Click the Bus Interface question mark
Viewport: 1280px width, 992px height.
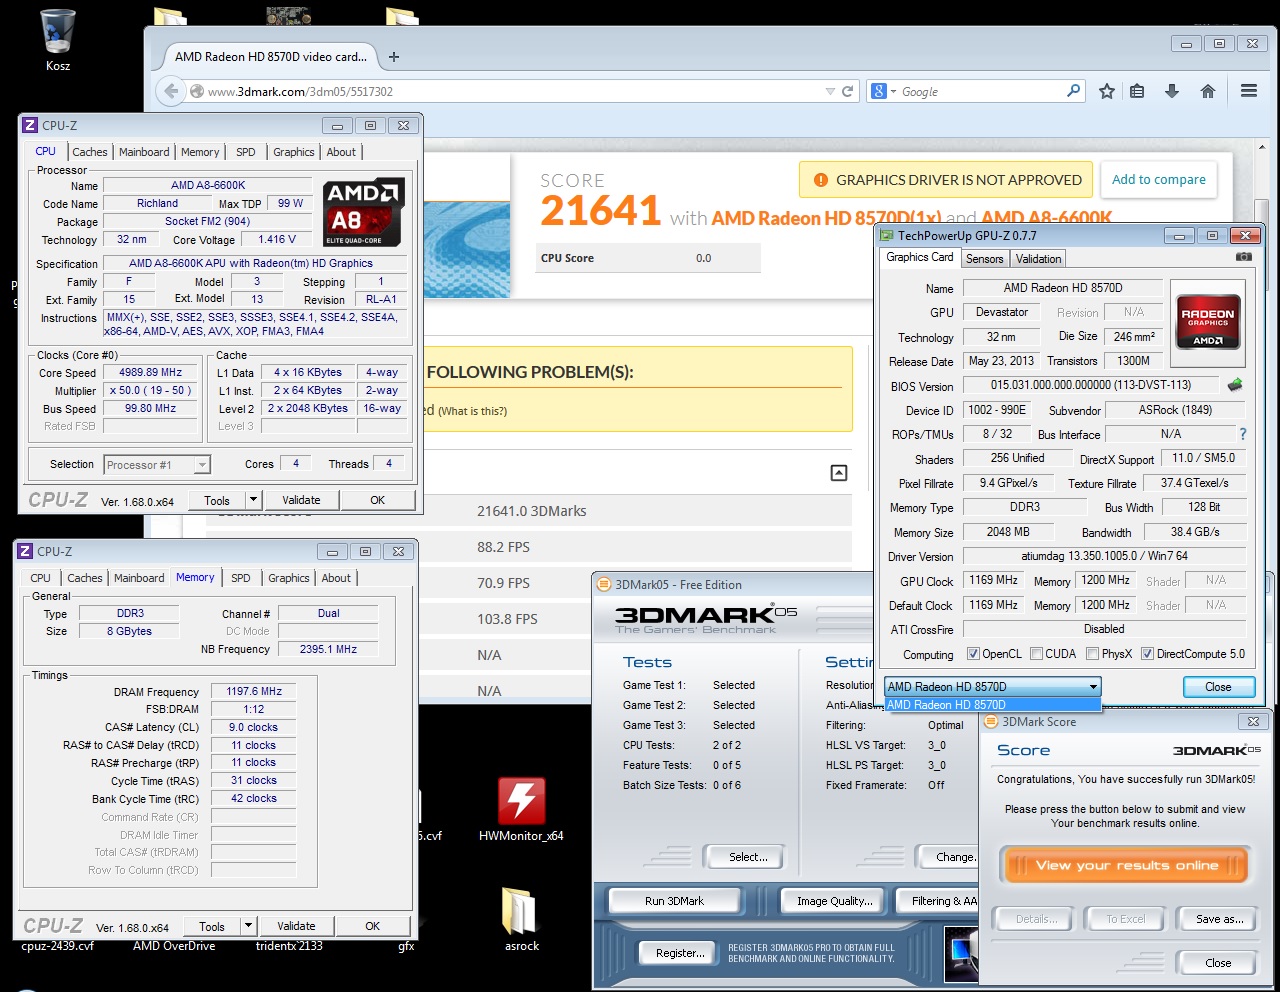pyautogui.click(x=1243, y=434)
